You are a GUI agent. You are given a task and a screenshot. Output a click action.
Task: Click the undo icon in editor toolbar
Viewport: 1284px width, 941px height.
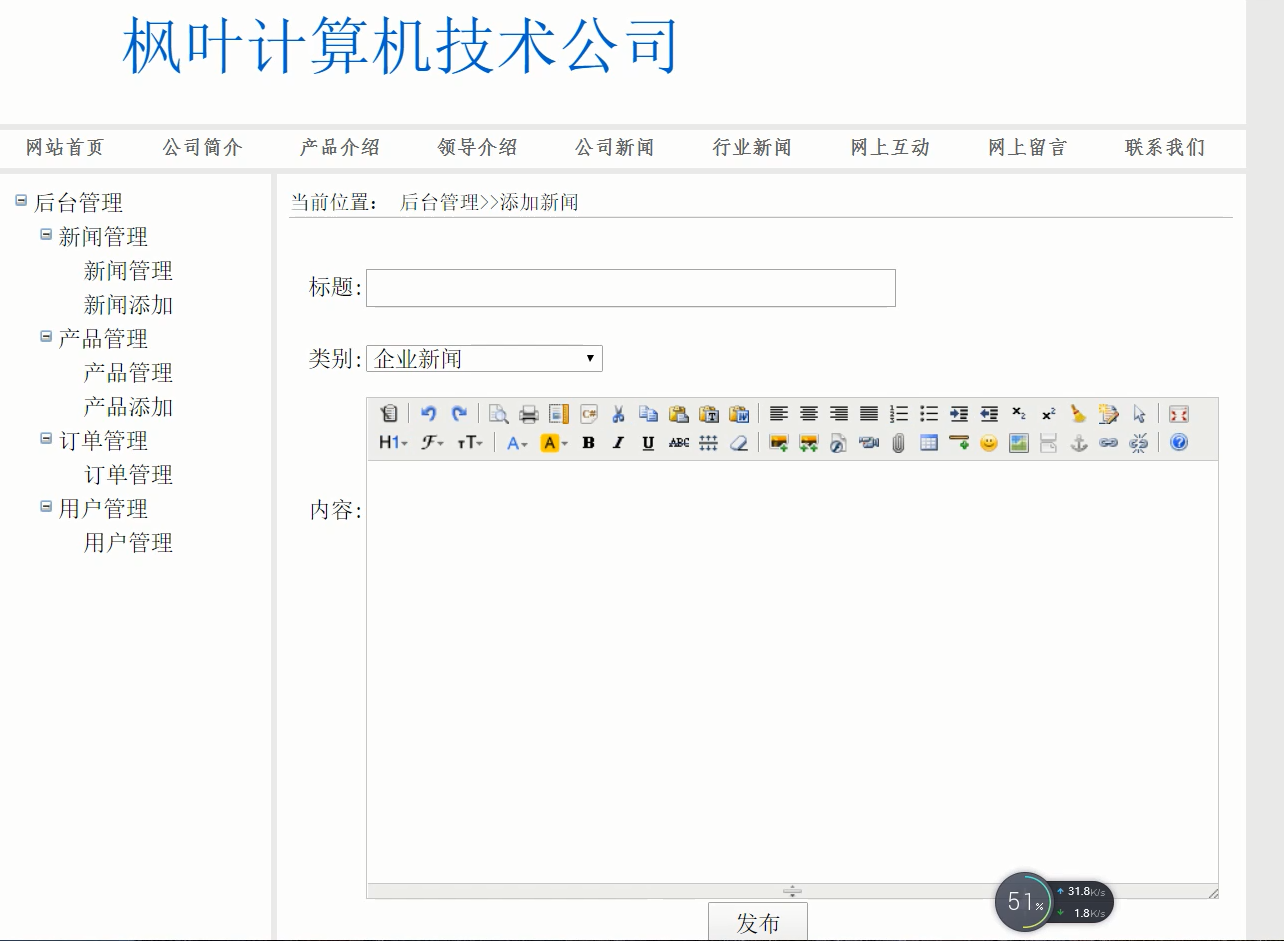(428, 414)
